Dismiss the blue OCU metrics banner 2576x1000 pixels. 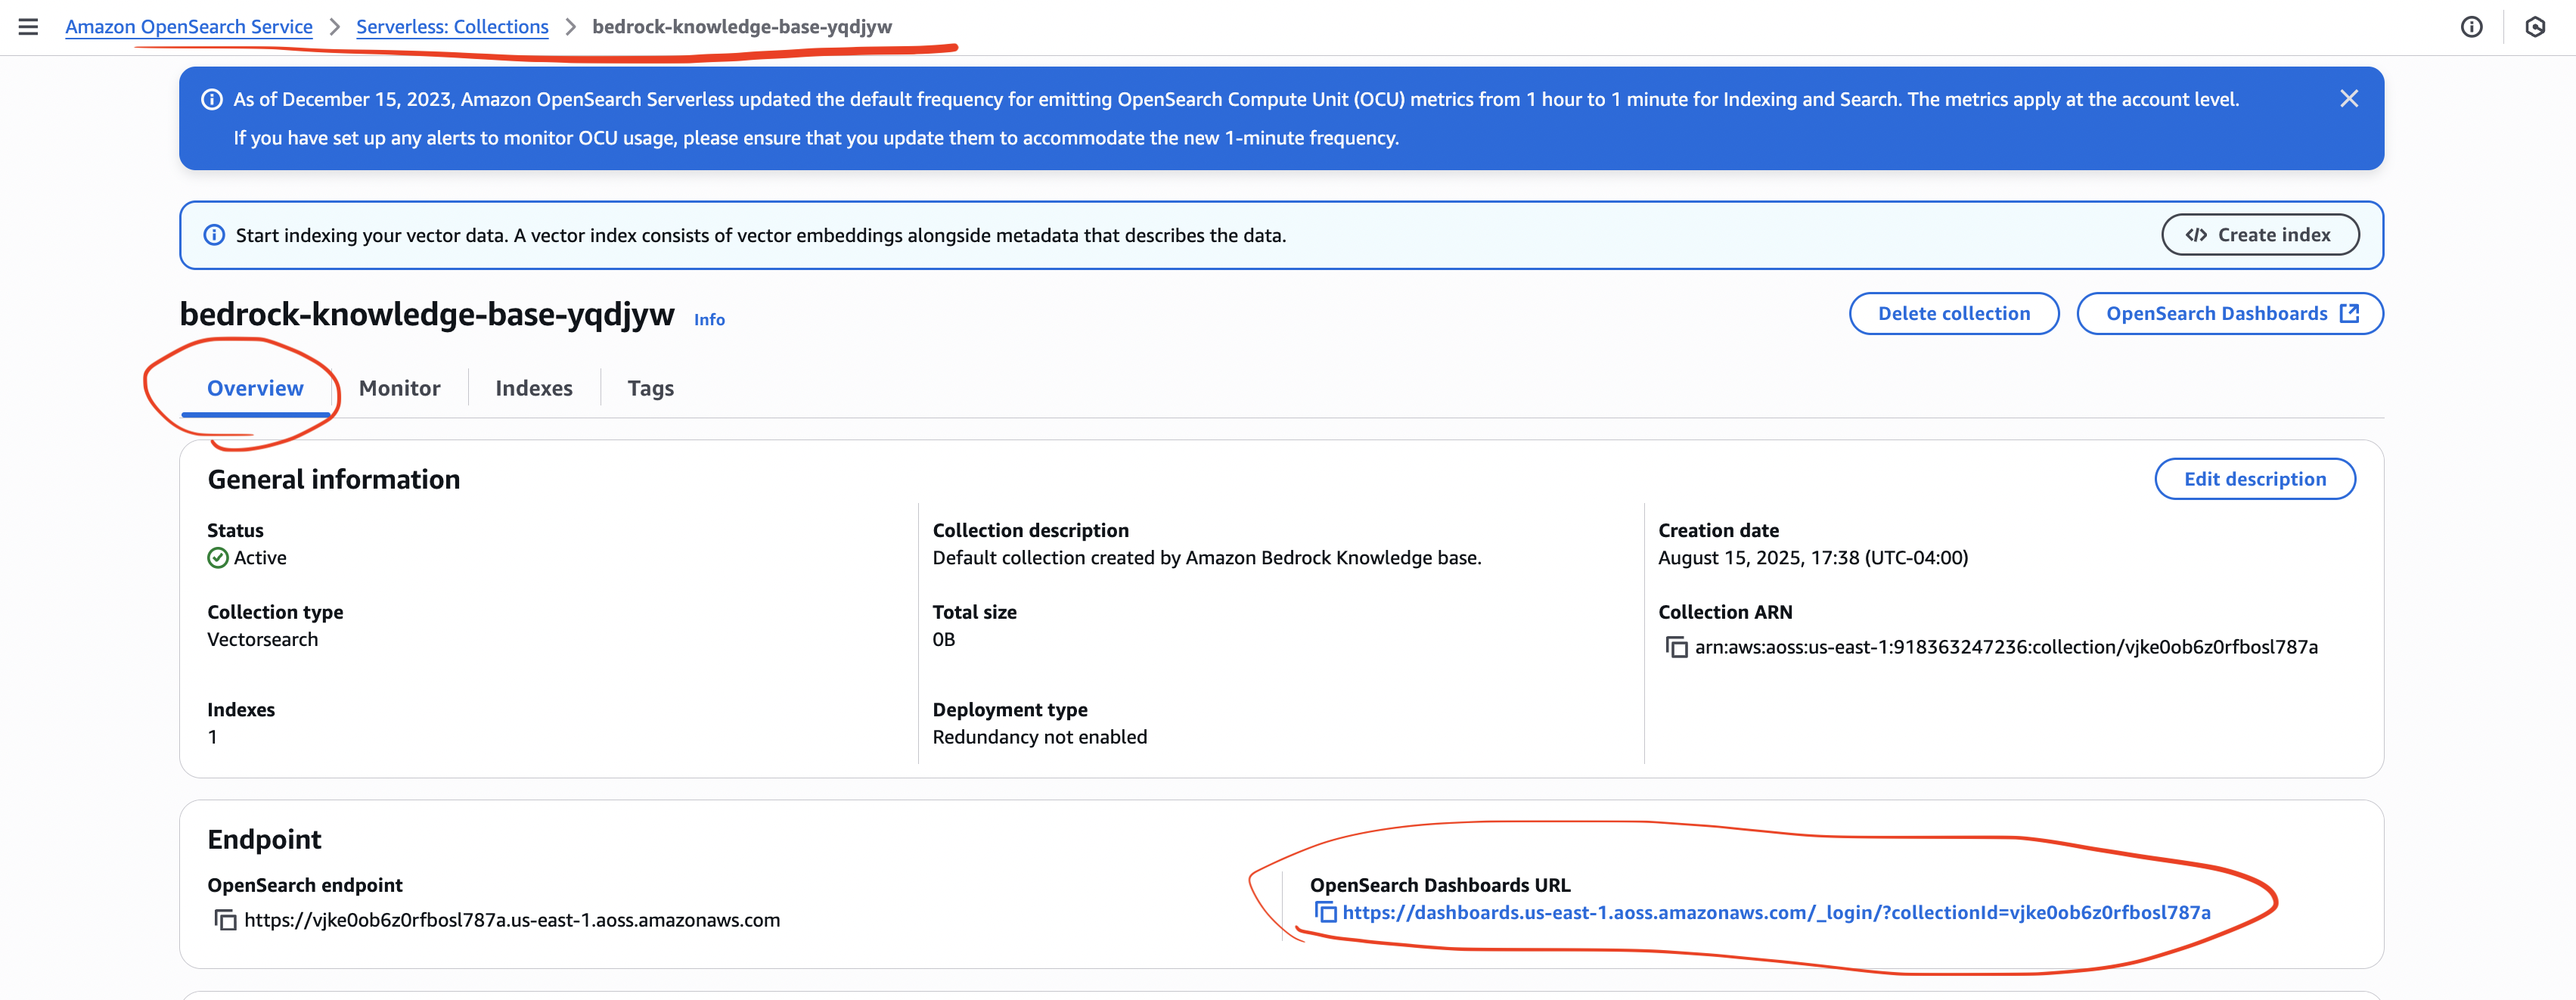coord(2349,98)
